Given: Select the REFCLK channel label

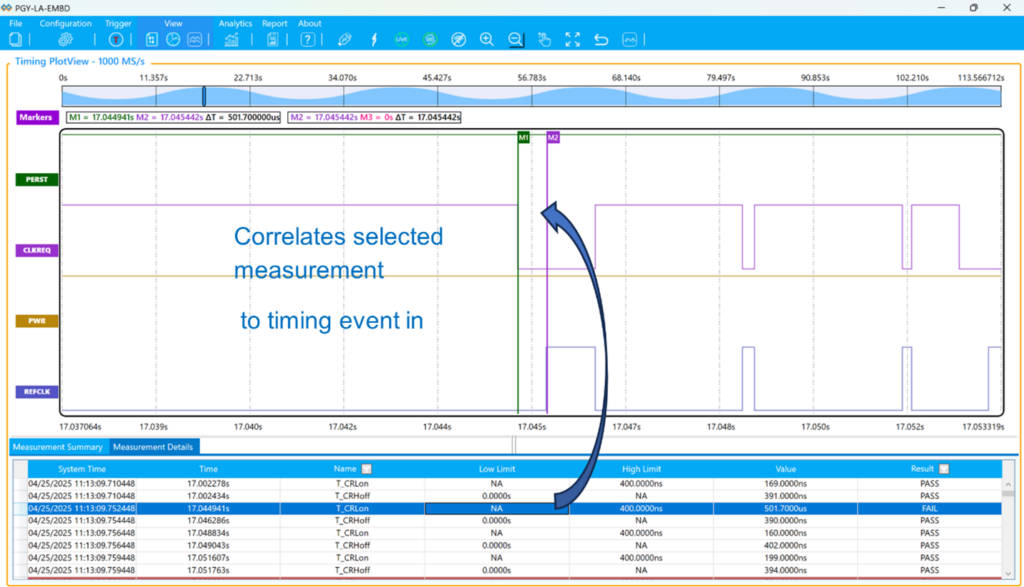Looking at the screenshot, I should 37,392.
